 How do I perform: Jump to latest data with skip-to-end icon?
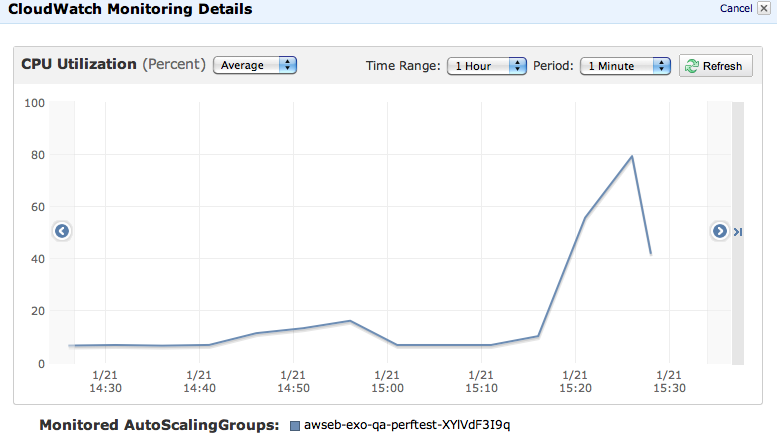738,232
